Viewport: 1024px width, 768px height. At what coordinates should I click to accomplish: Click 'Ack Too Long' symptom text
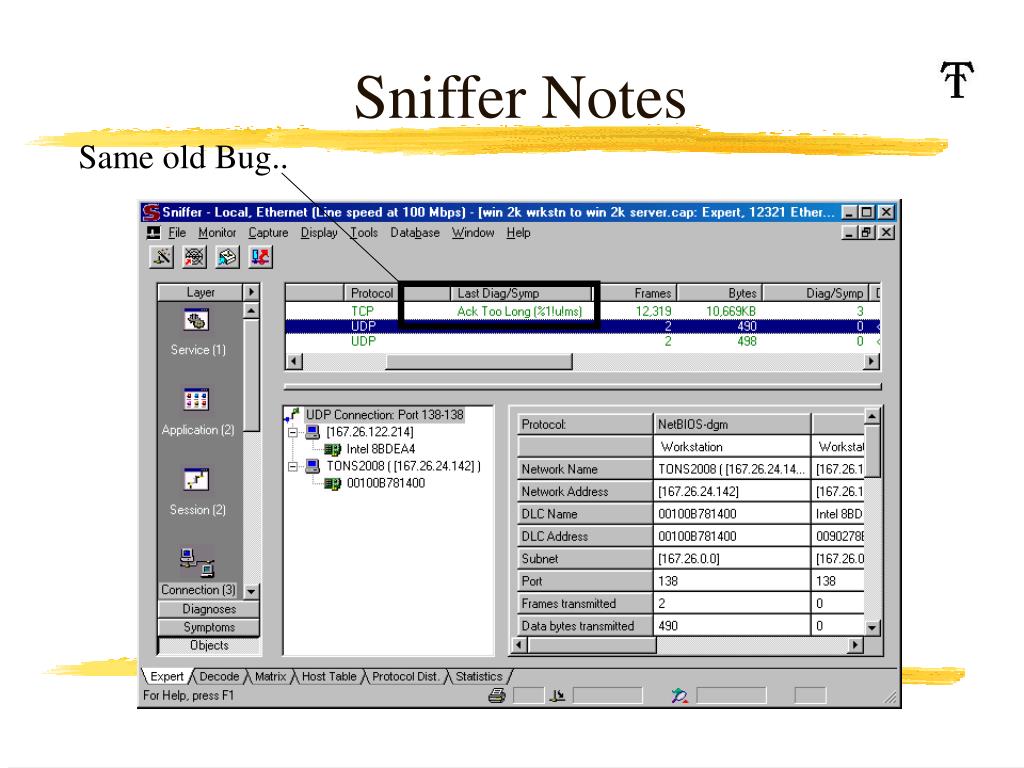coord(519,312)
